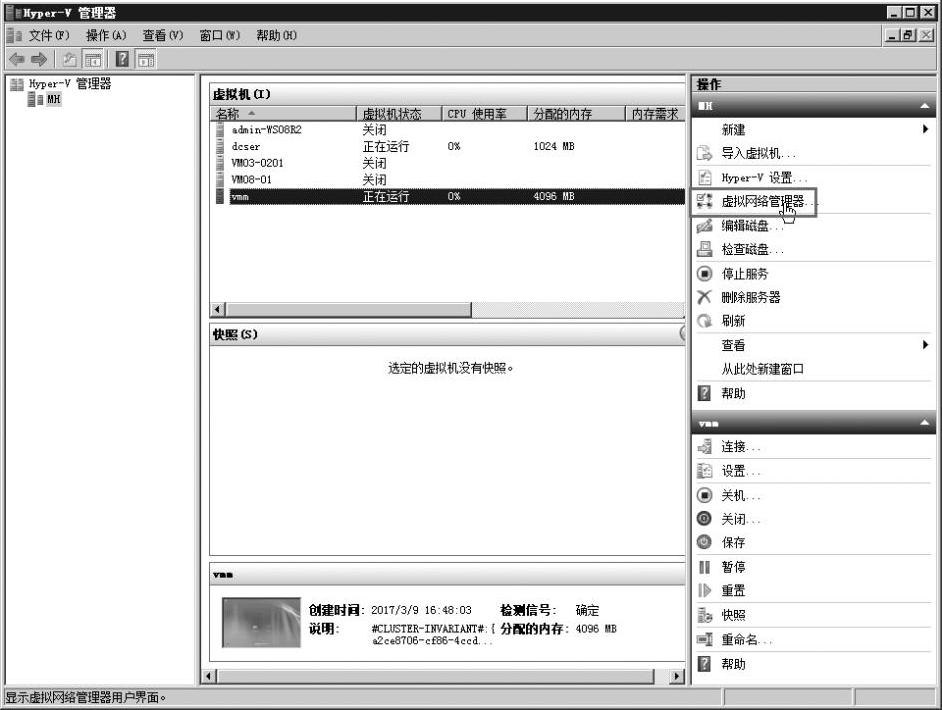Click the Inspect Disk (检查磁盘) icon
The width and height of the screenshot is (942, 710).
(x=704, y=249)
